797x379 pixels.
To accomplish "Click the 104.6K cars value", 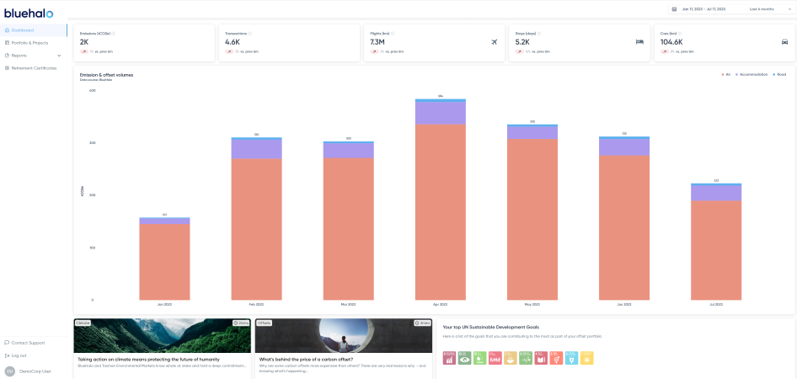I will click(671, 42).
